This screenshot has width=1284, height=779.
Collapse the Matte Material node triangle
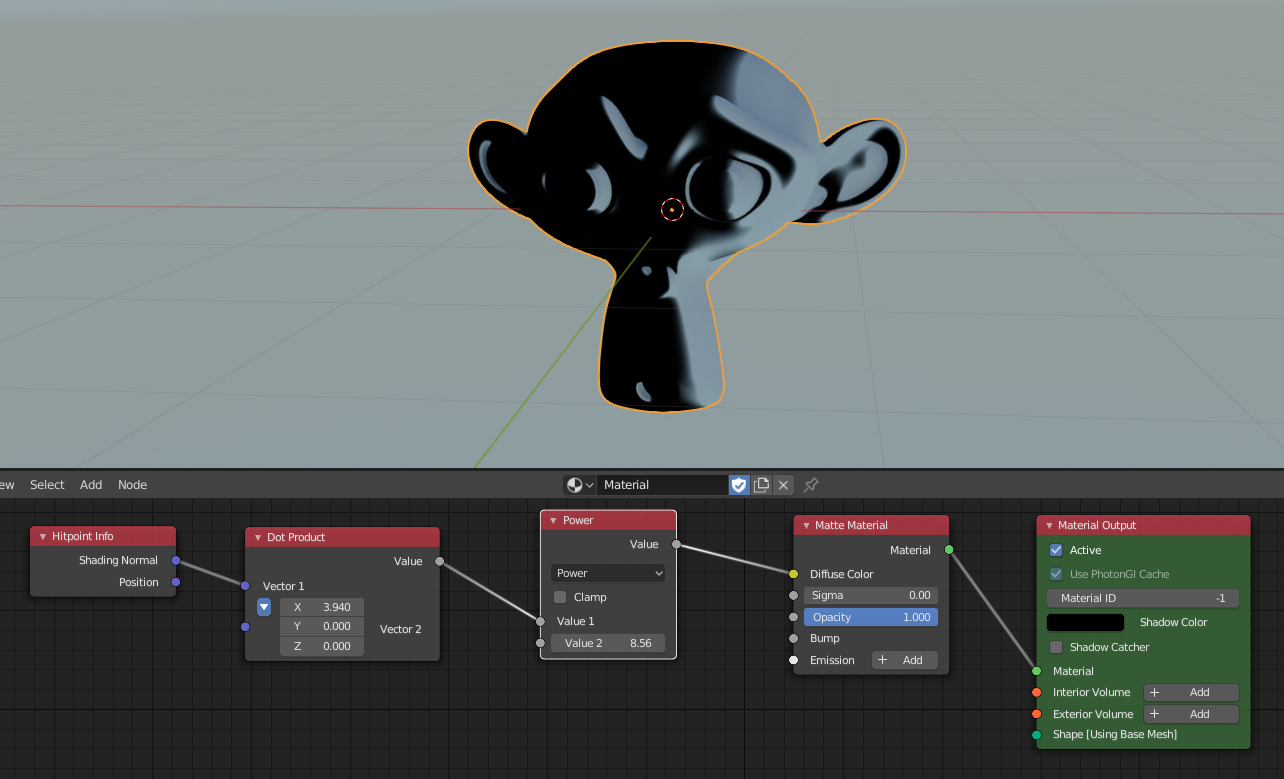click(x=806, y=526)
